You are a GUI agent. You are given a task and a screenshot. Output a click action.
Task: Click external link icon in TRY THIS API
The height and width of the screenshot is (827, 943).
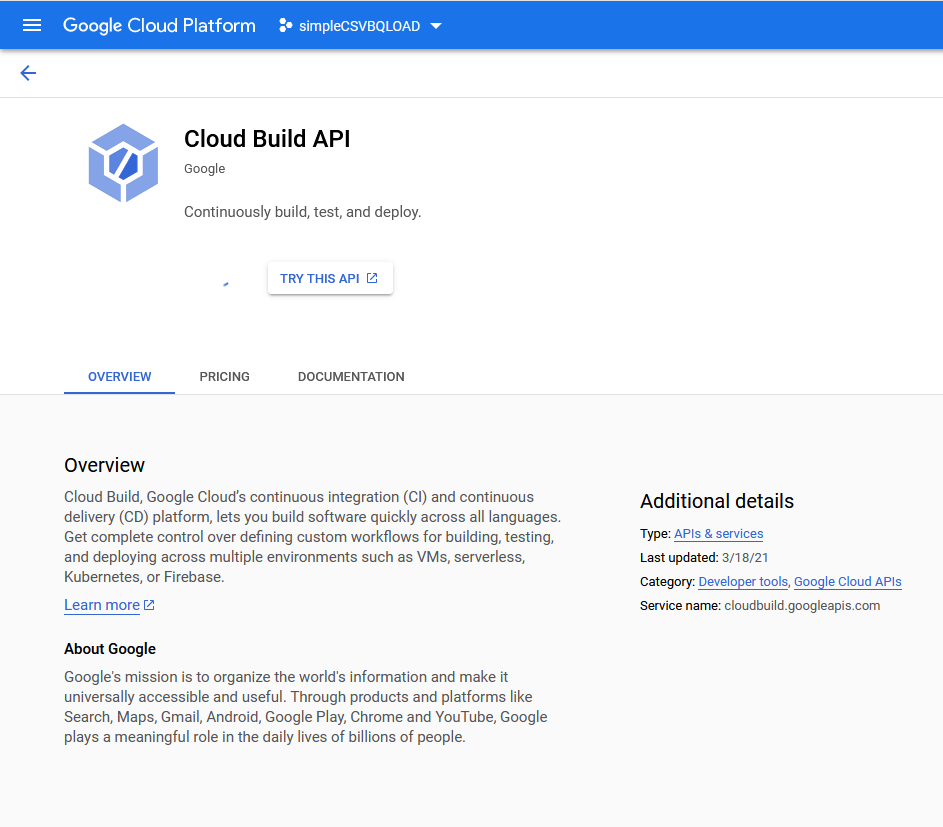point(372,278)
